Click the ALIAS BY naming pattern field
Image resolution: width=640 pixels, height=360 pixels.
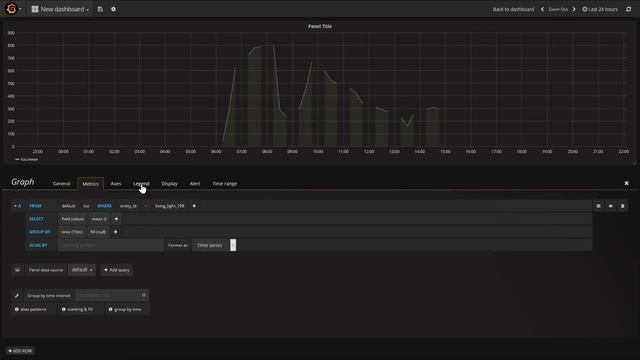coord(111,245)
